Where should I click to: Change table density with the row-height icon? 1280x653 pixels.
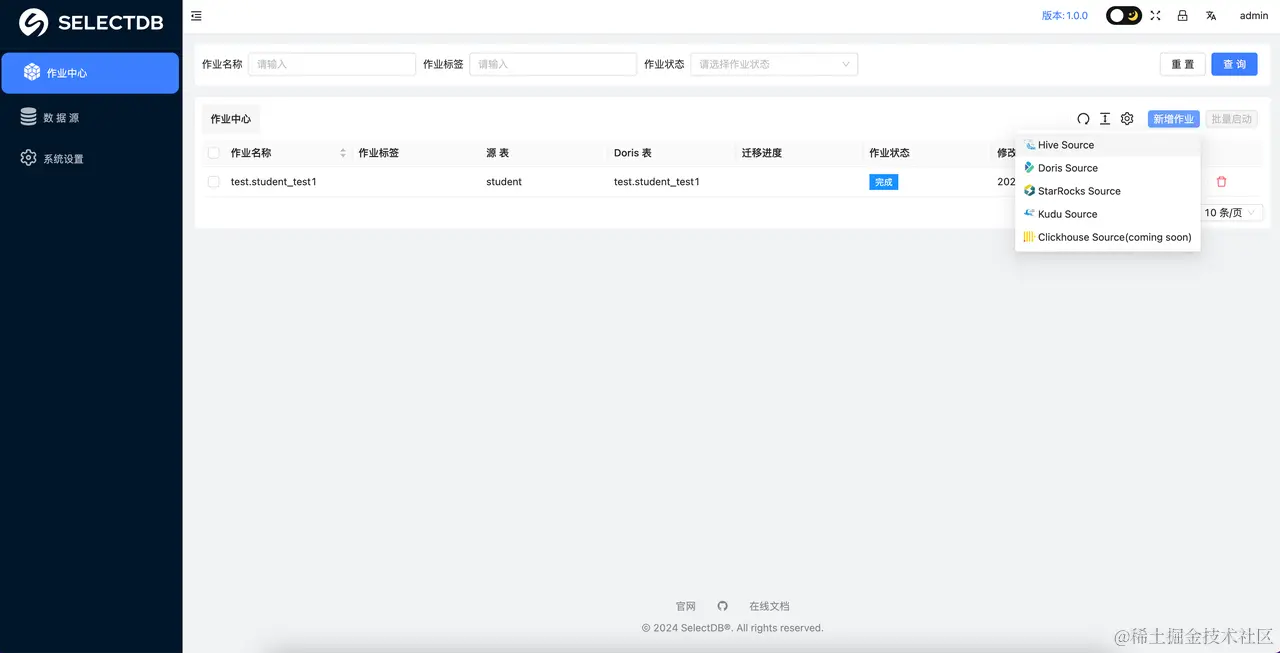click(x=1105, y=119)
